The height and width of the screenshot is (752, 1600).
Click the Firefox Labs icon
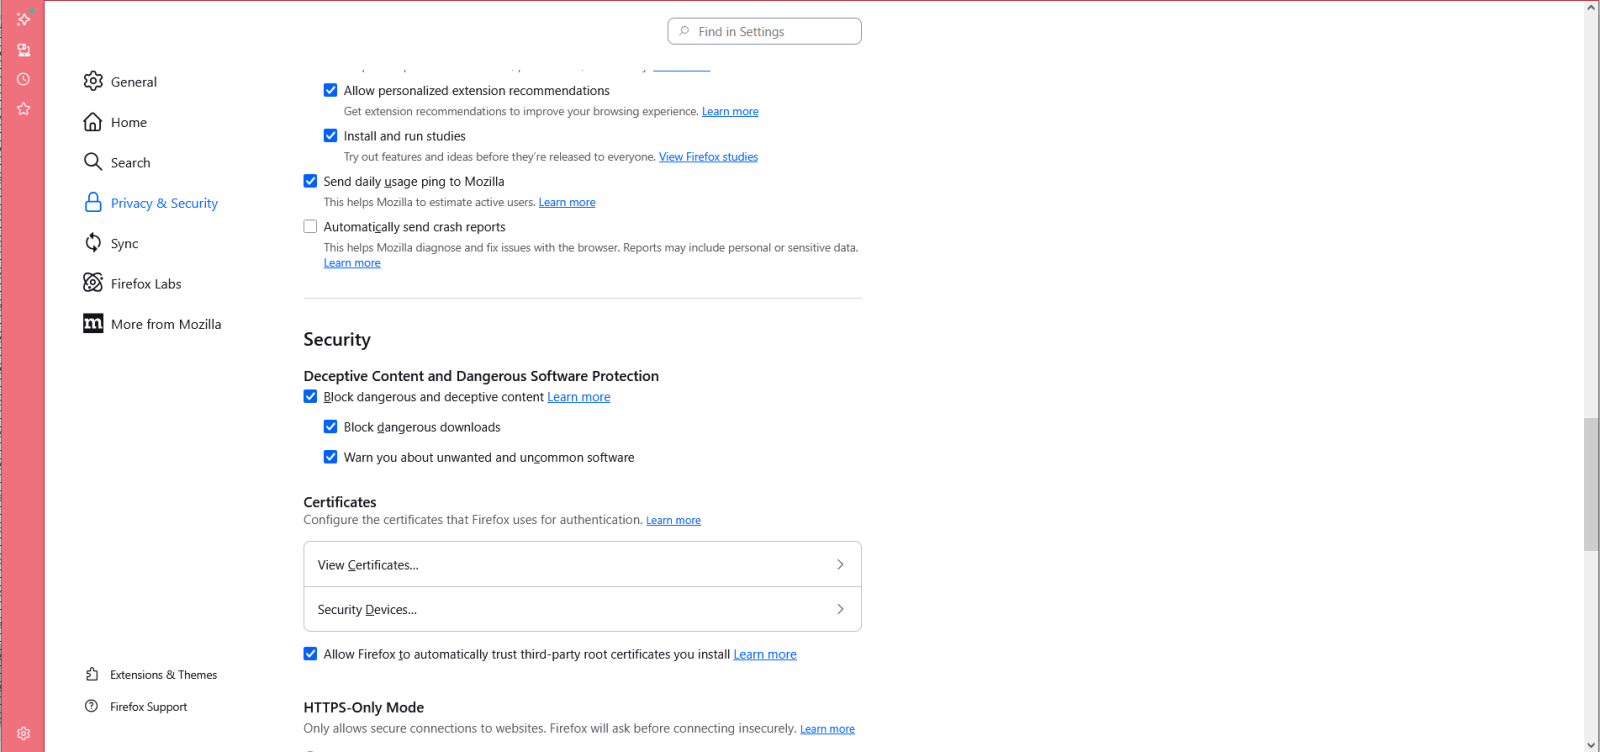pos(93,283)
